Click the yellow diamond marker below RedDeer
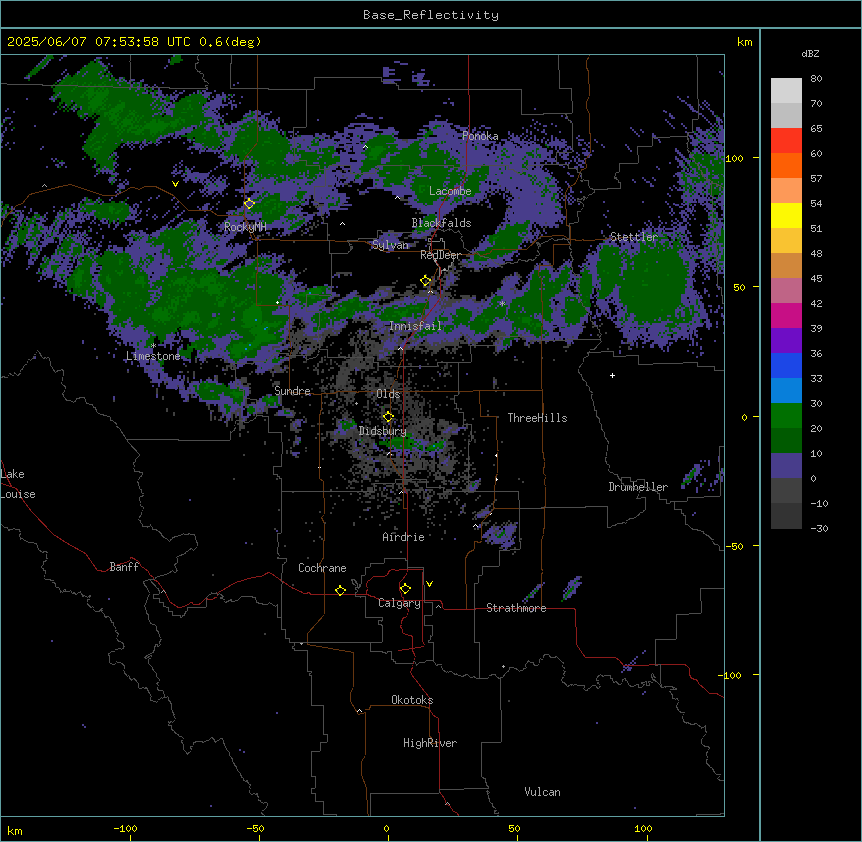The width and height of the screenshot is (862, 842). 425,281
